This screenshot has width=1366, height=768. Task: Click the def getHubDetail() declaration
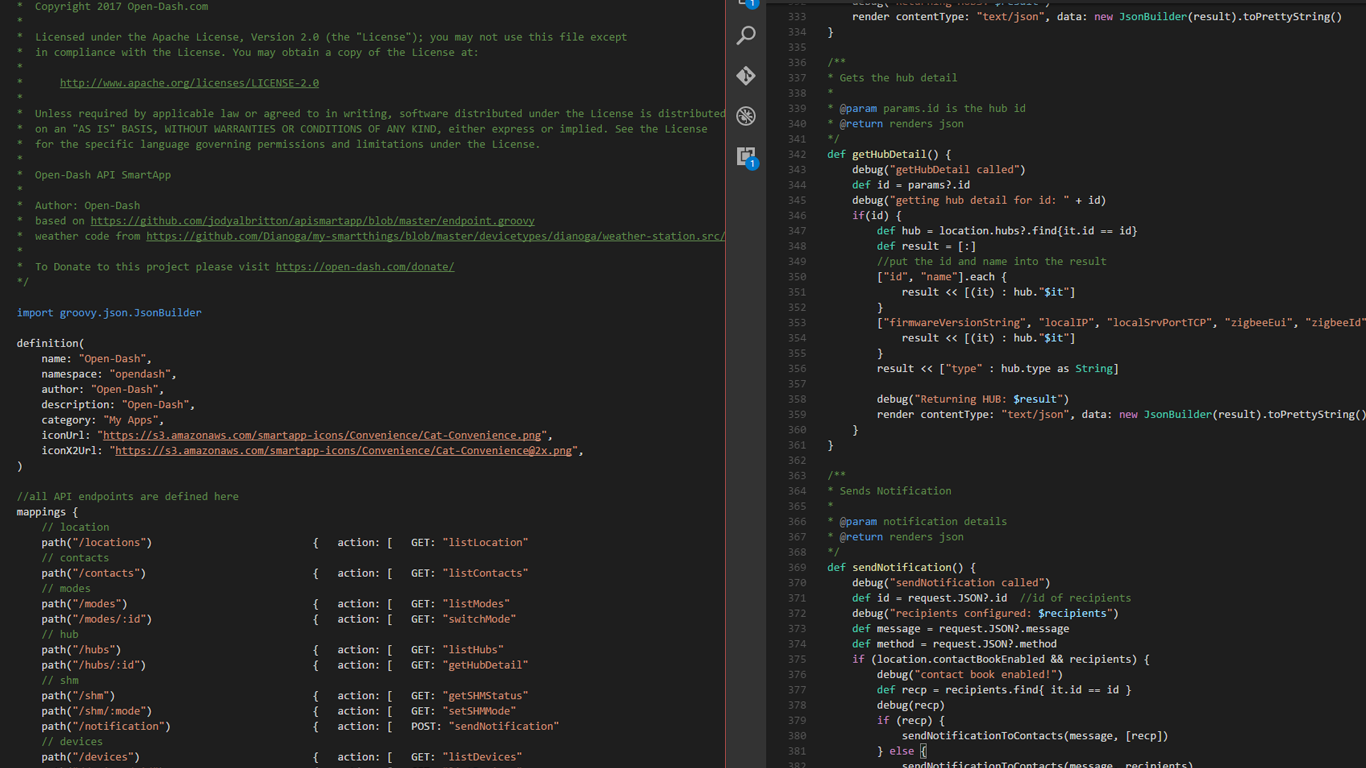click(x=889, y=154)
